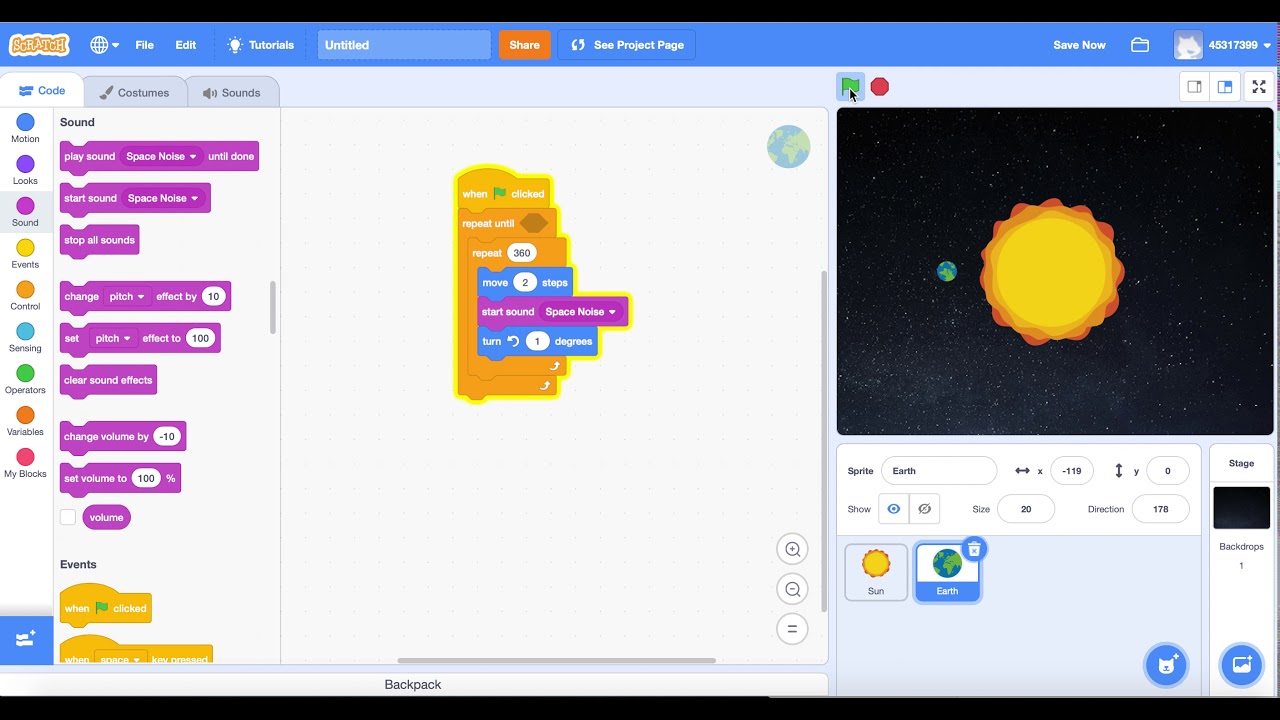Click the 10 value in change pitch block
Viewport: 1280px width, 720px height.
click(x=213, y=296)
